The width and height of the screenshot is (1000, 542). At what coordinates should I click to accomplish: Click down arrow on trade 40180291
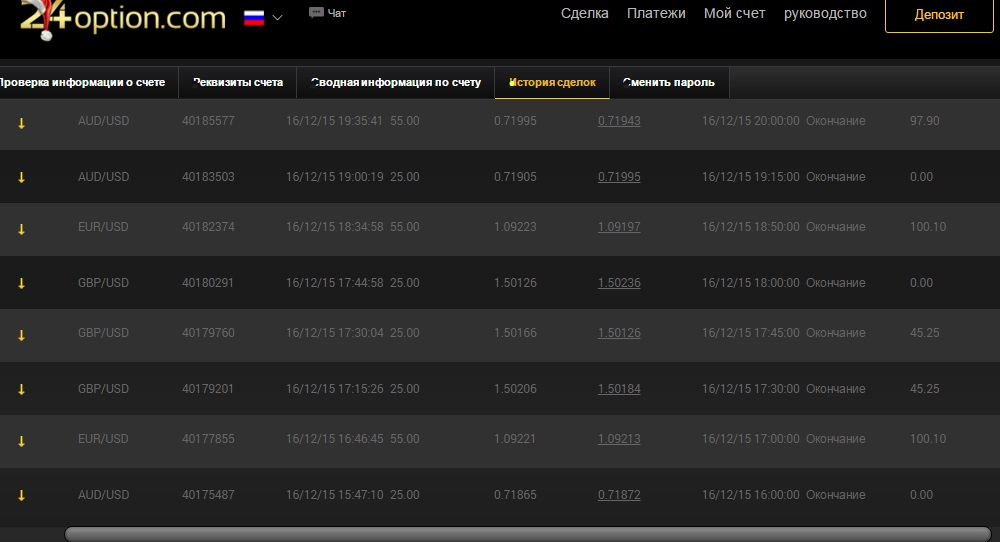click(21, 283)
